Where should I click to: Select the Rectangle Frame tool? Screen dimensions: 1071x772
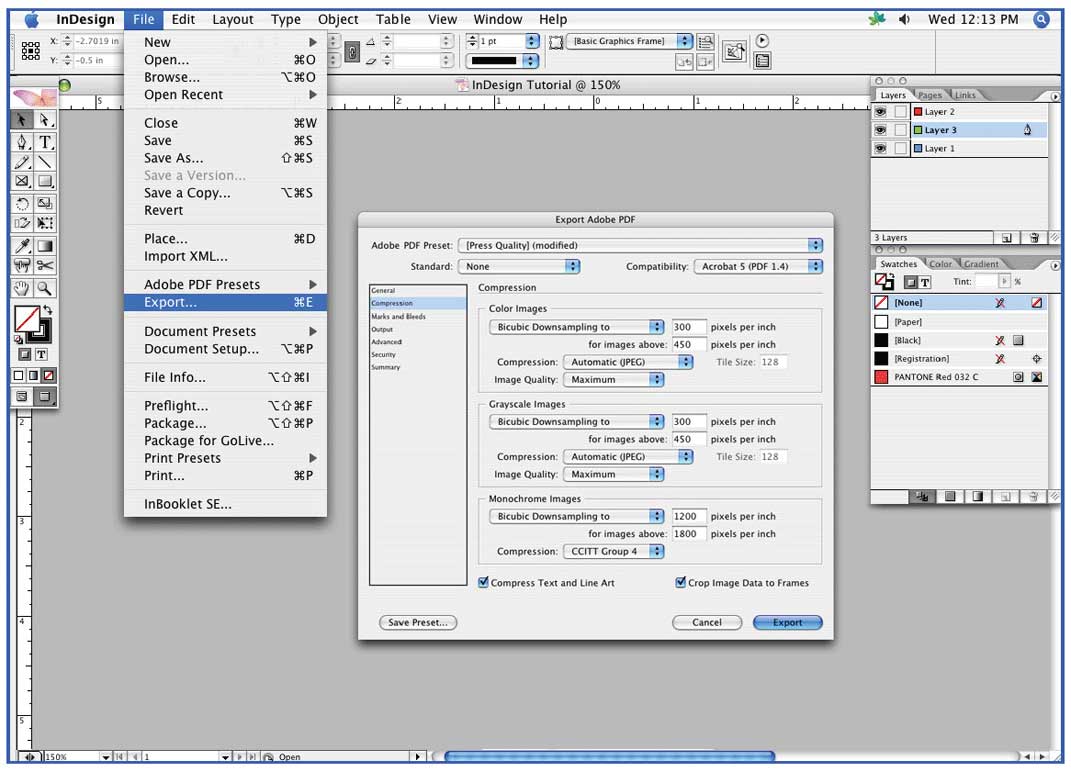pos(22,181)
